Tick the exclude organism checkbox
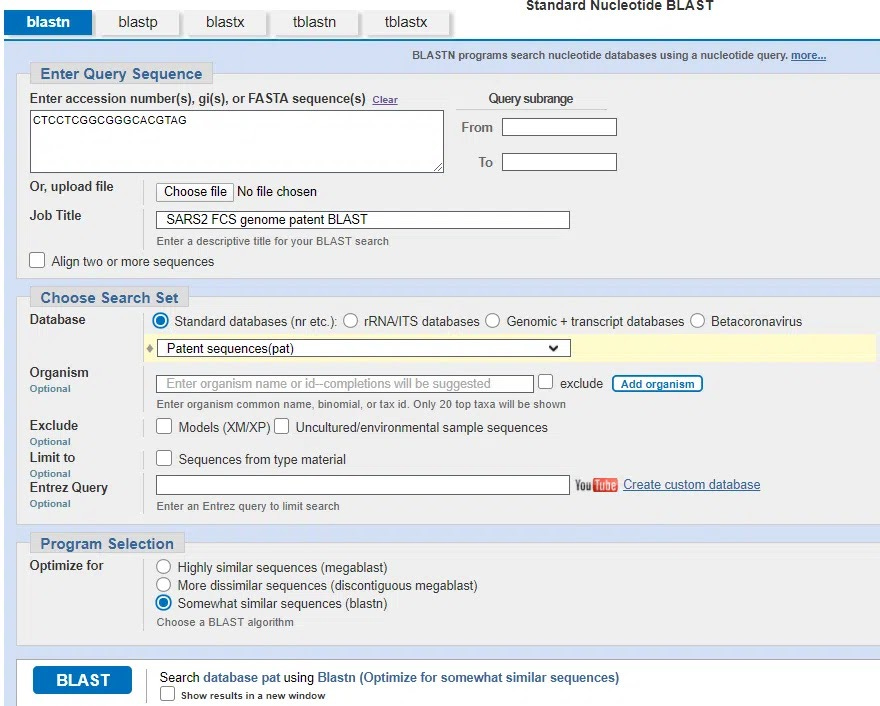Viewport: 880px width, 706px height. (546, 382)
